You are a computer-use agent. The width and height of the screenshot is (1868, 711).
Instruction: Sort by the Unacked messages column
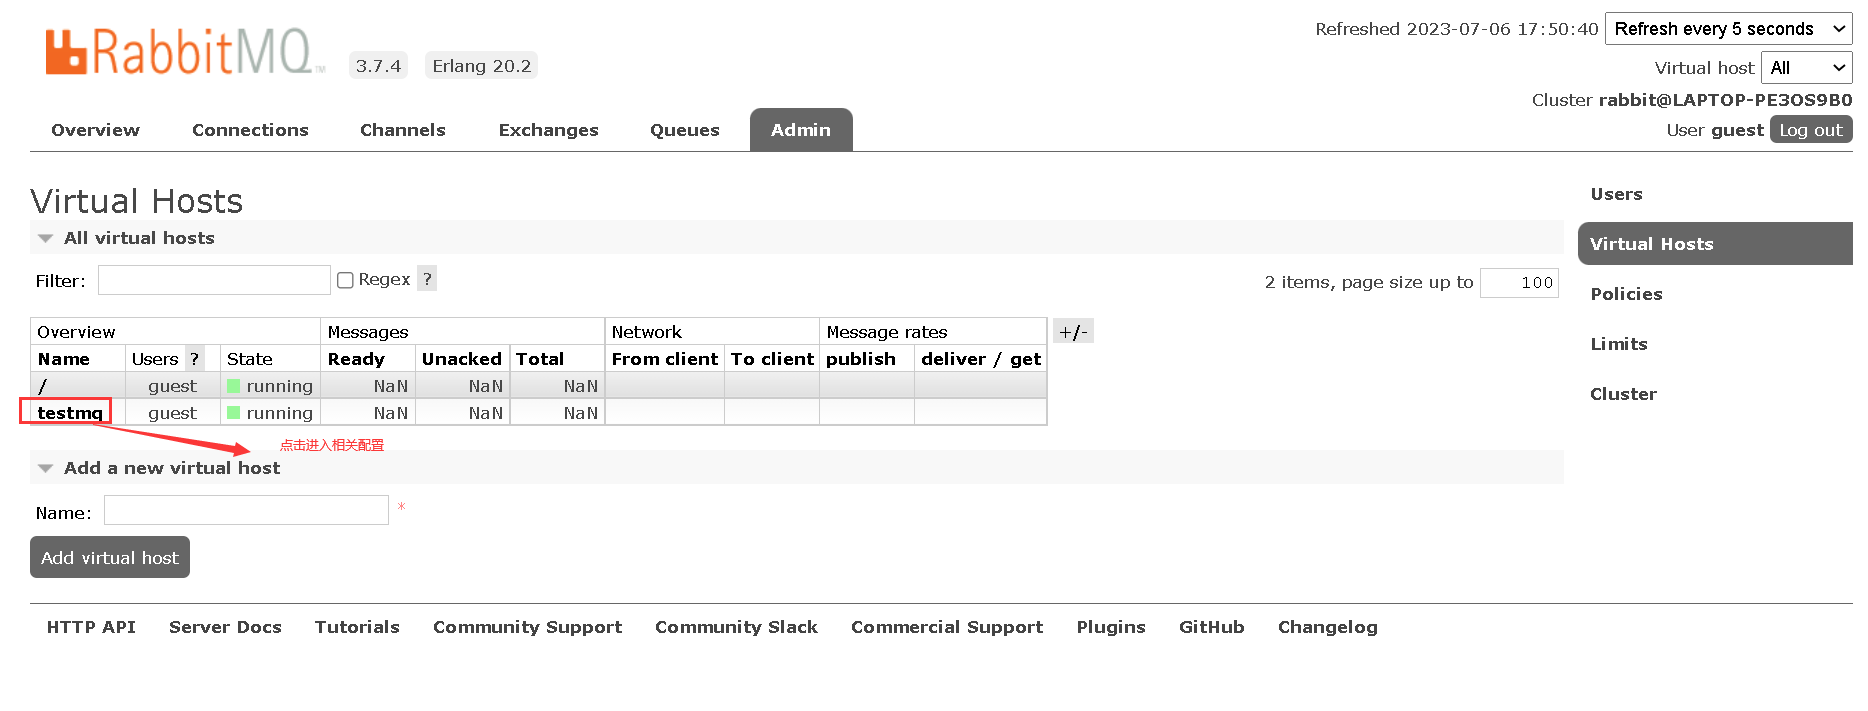coord(462,359)
